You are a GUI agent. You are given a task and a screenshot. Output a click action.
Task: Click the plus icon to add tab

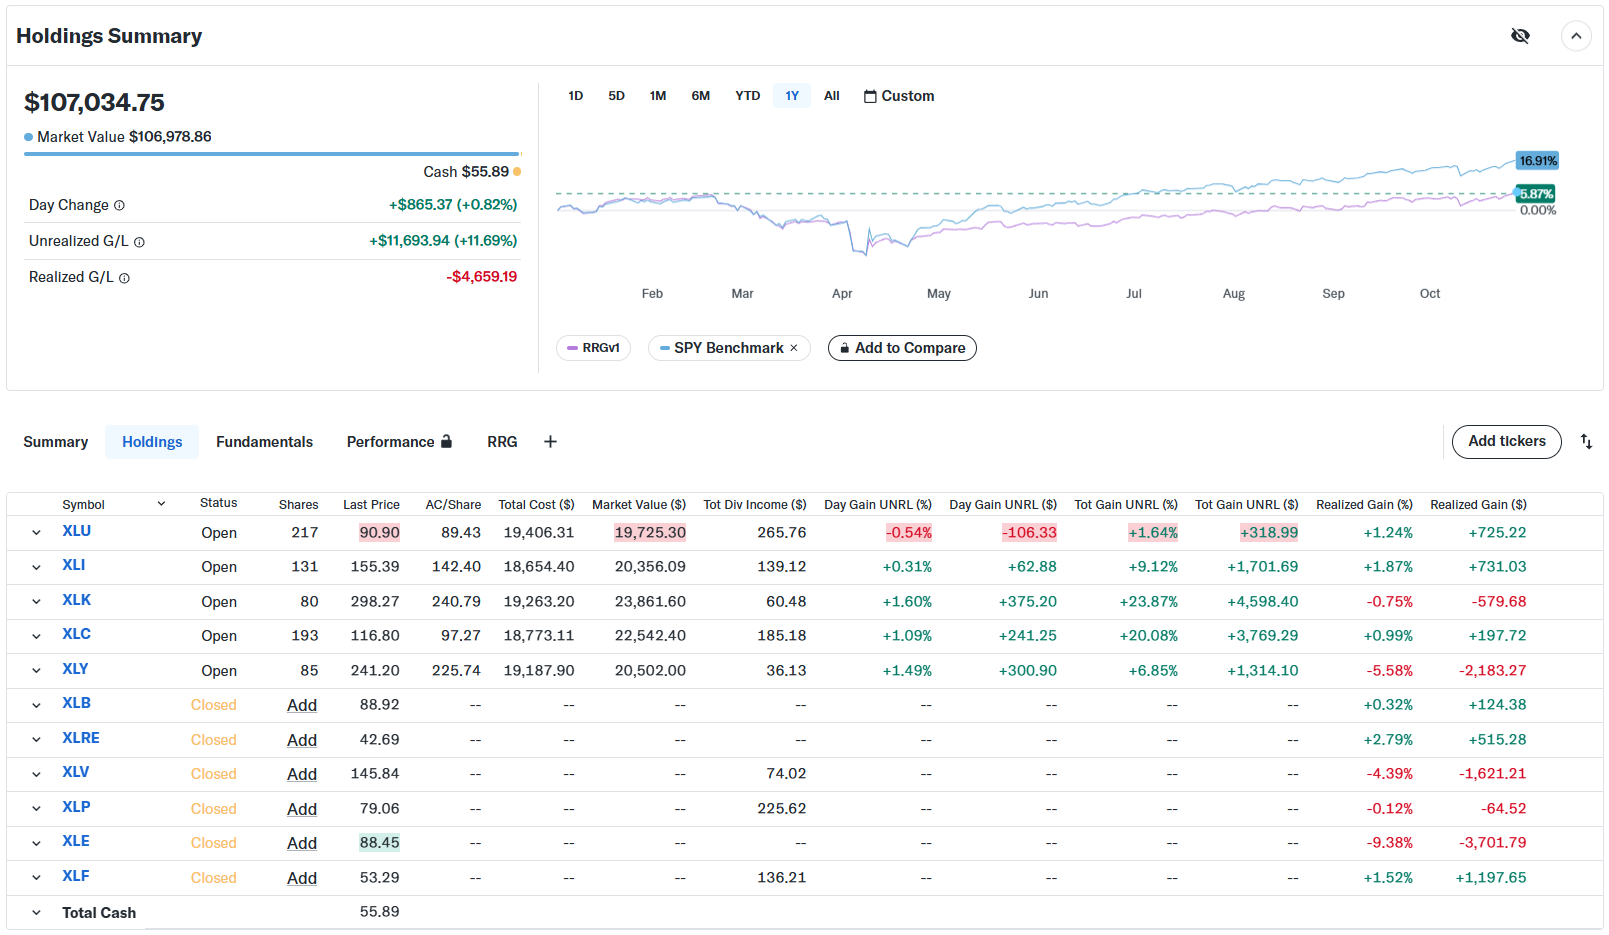[550, 442]
